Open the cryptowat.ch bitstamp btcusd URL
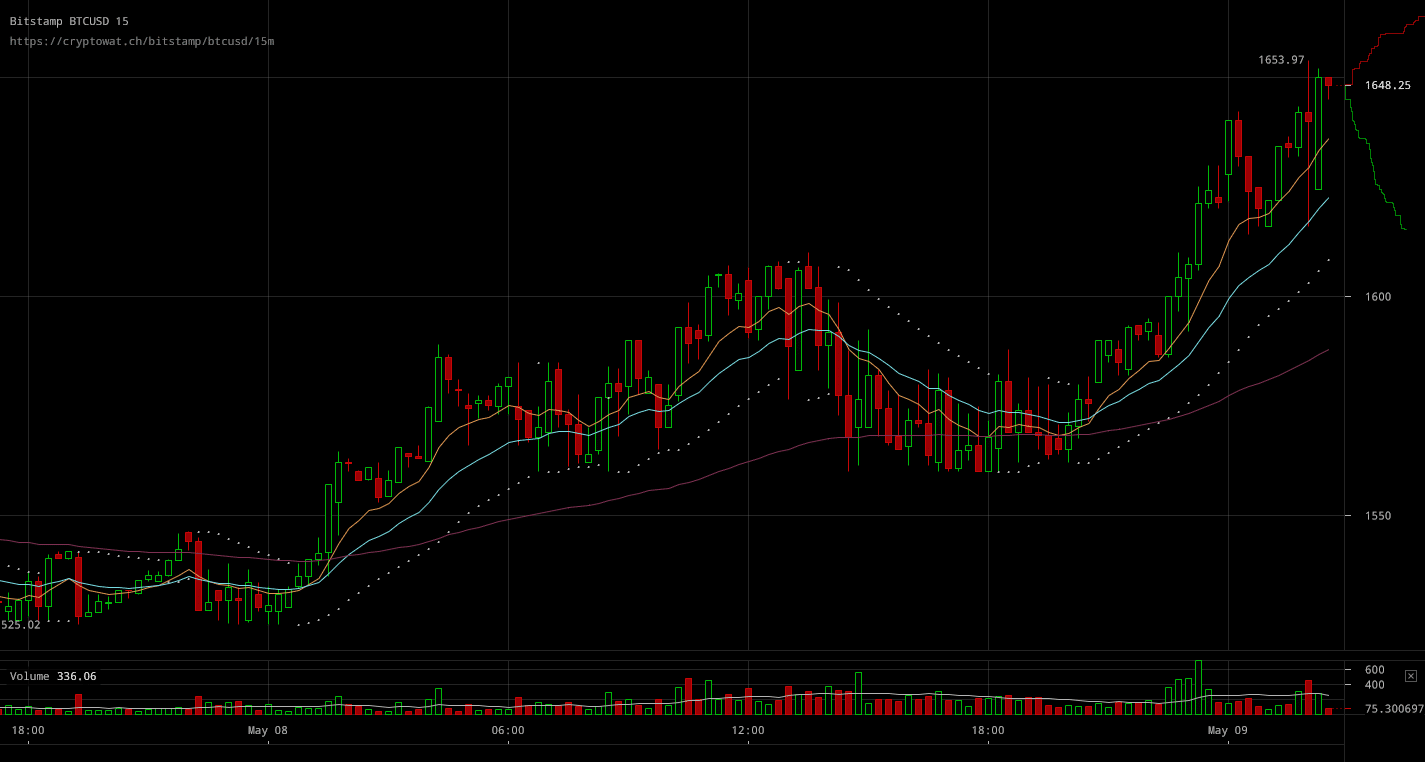 (x=141, y=41)
